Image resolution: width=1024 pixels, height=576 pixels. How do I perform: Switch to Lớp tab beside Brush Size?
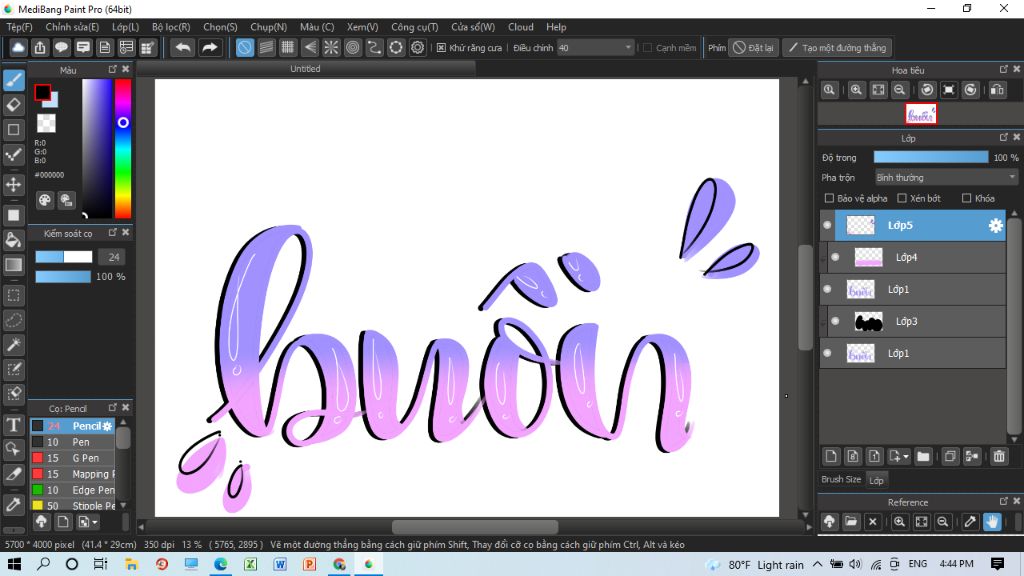click(876, 480)
